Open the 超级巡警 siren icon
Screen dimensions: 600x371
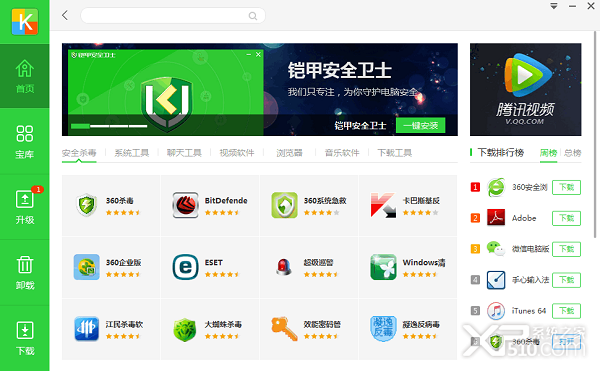click(284, 267)
